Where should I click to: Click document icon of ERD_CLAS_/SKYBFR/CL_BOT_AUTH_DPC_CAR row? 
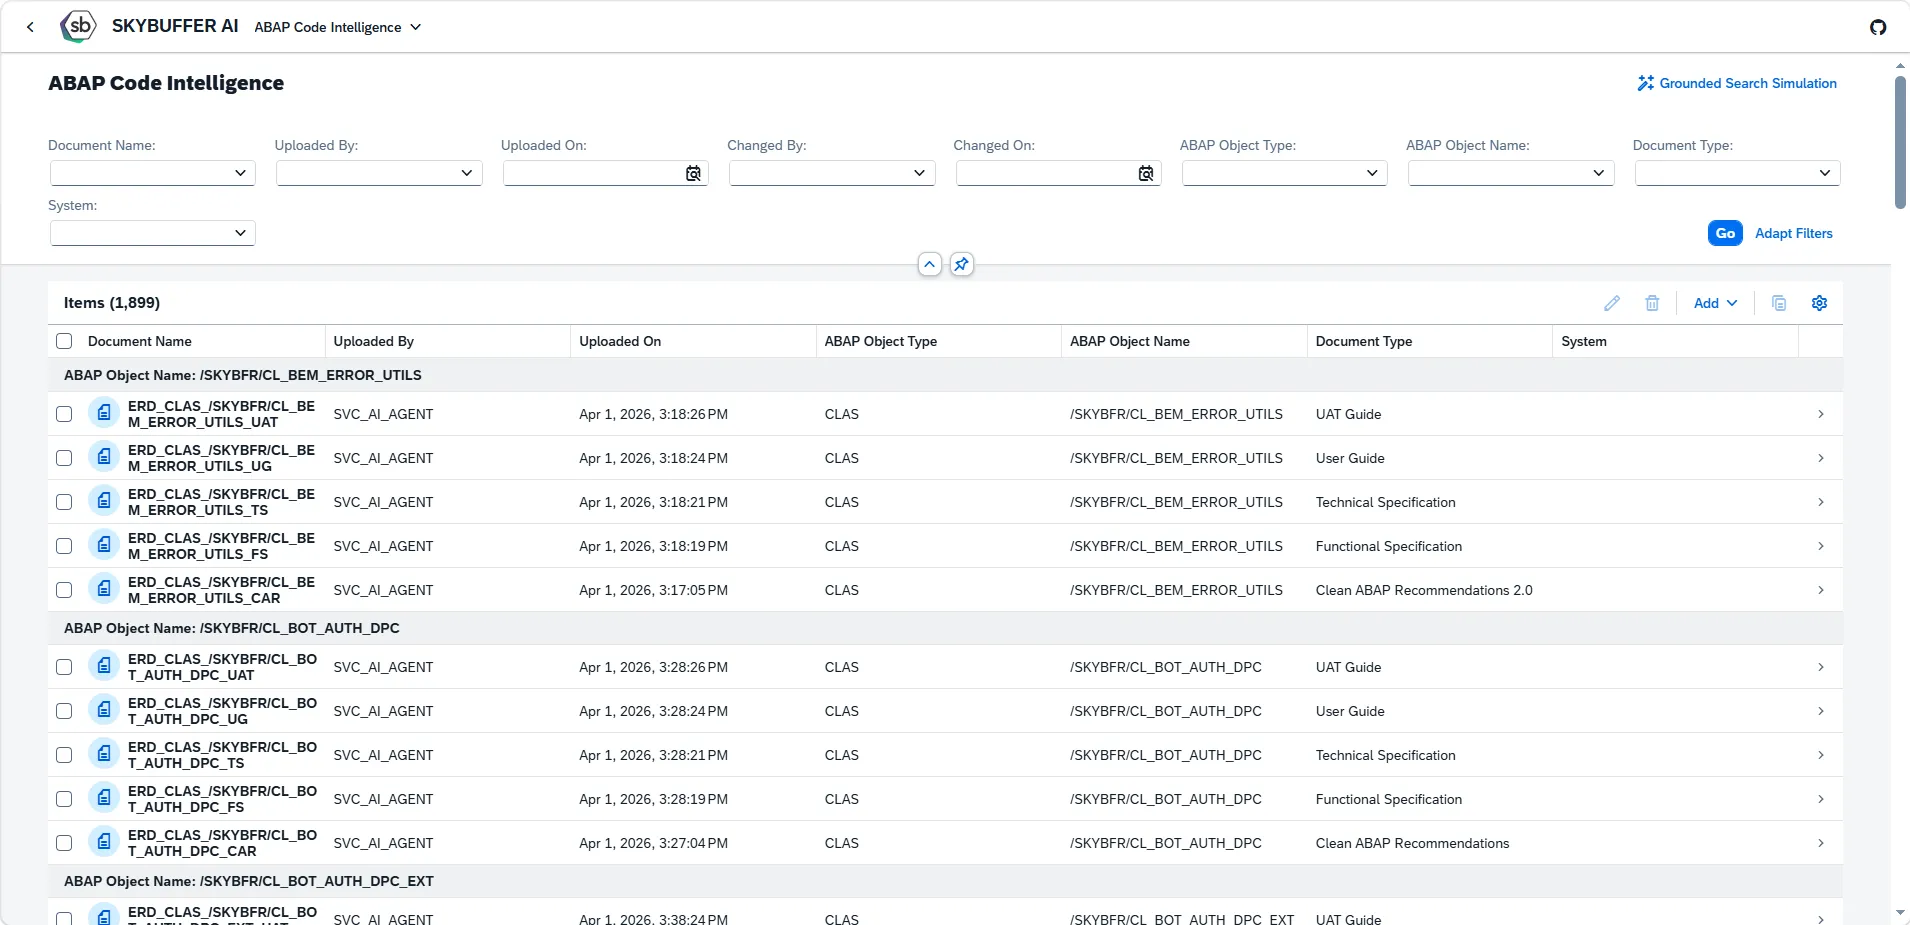pos(104,842)
